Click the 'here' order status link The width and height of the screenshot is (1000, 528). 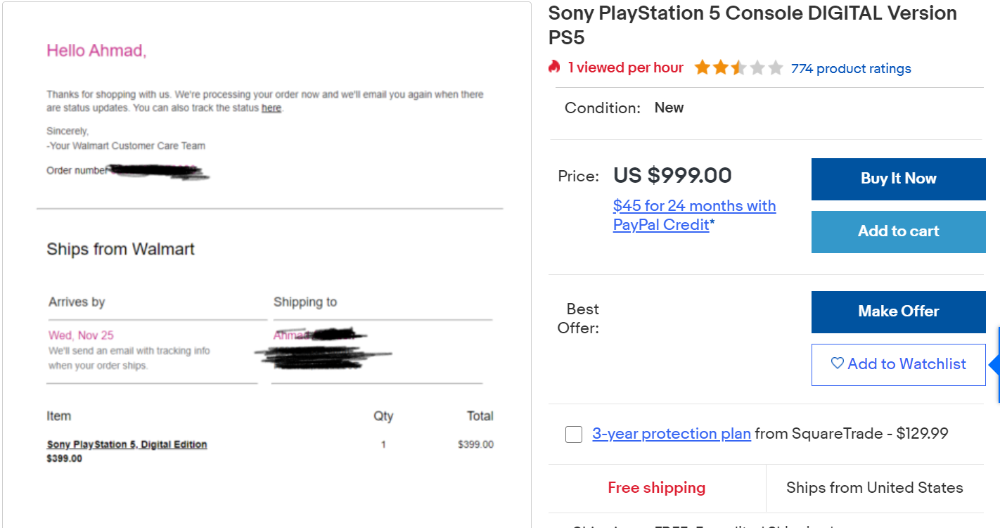[271, 108]
